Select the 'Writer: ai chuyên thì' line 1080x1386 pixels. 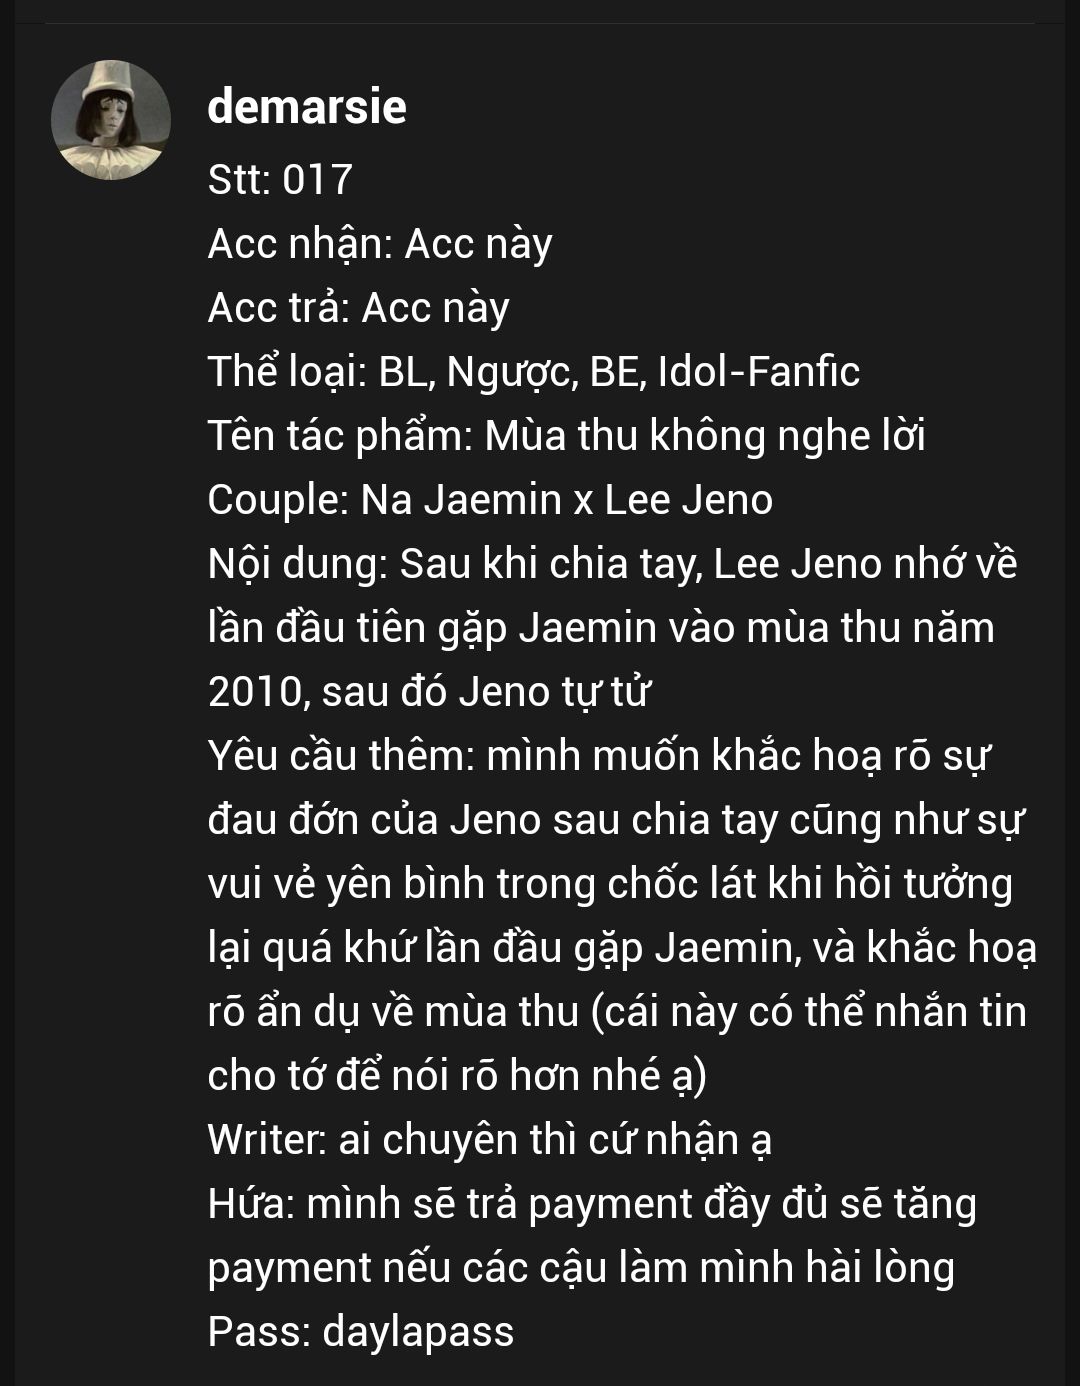coord(489,1140)
